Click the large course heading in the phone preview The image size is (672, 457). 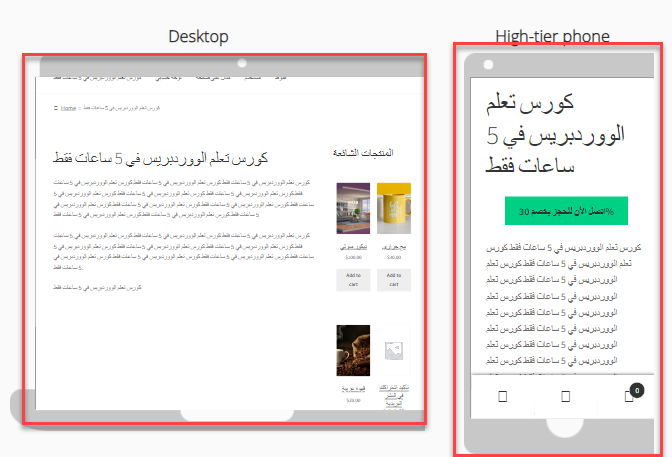click(555, 134)
